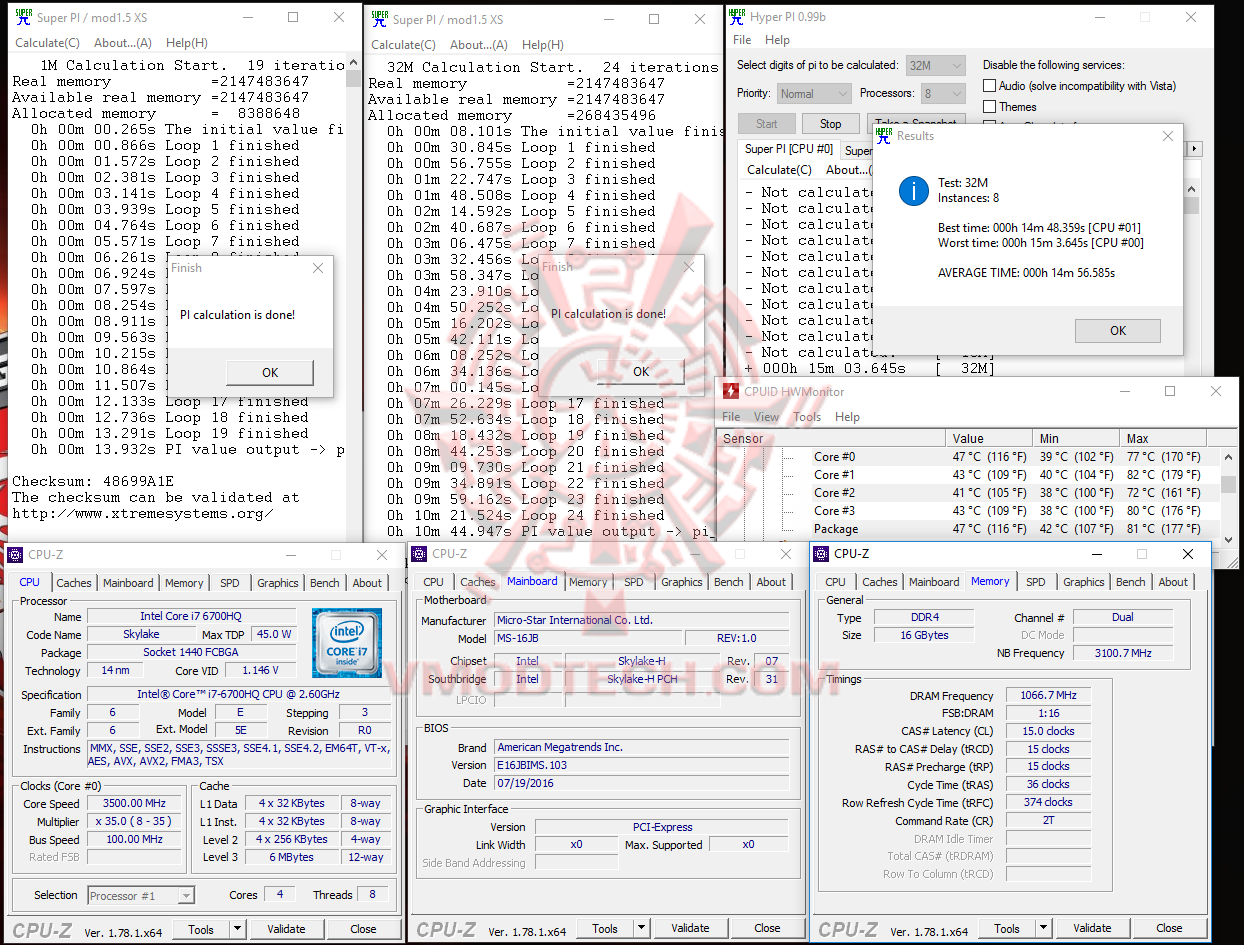Close the 1M Finish dialog using its X

317,268
